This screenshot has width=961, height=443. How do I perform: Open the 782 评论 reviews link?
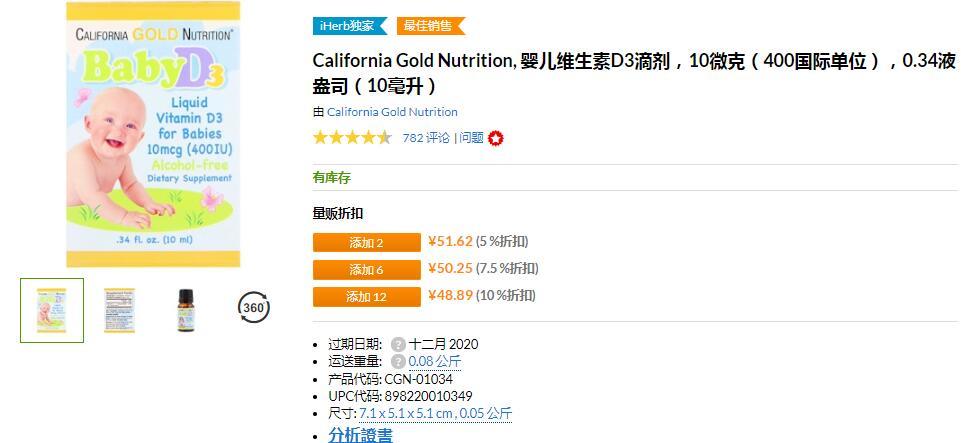pos(426,138)
